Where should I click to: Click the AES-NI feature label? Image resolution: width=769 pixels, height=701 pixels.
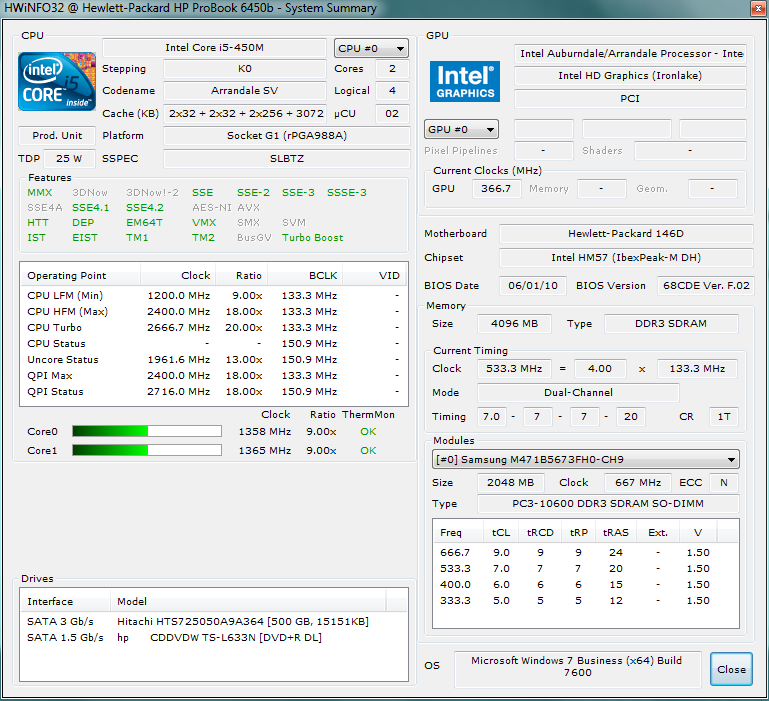(x=211, y=208)
